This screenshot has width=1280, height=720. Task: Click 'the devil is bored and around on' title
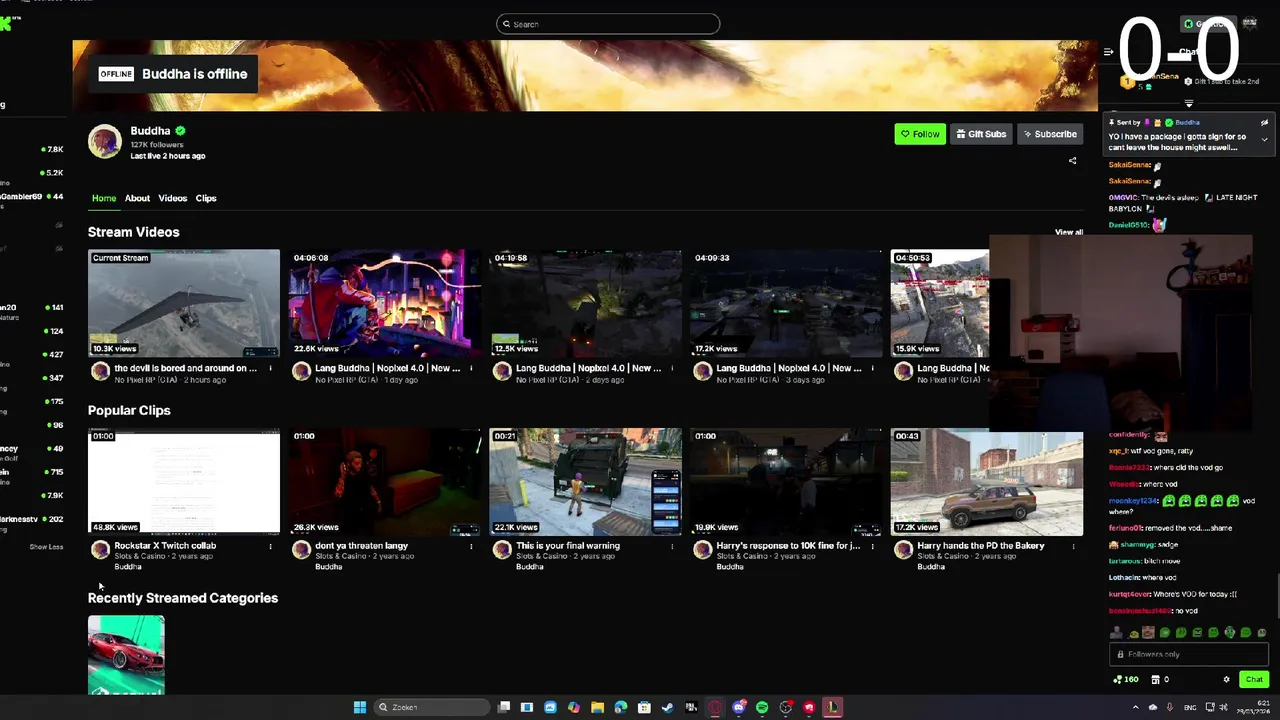point(186,368)
